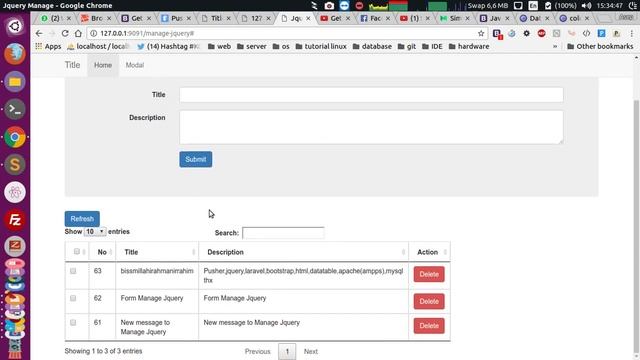640x360 pixels.
Task: Check the row 61 checkbox
Action: (x=73, y=323)
